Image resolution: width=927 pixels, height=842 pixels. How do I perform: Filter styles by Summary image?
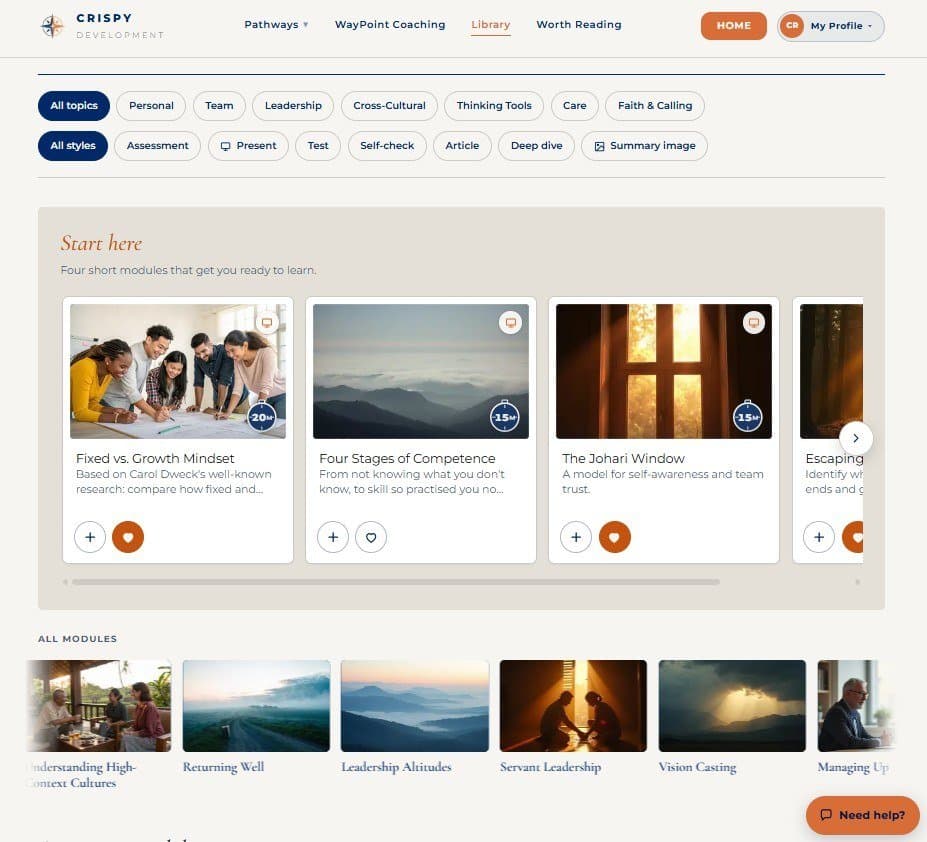(x=644, y=146)
